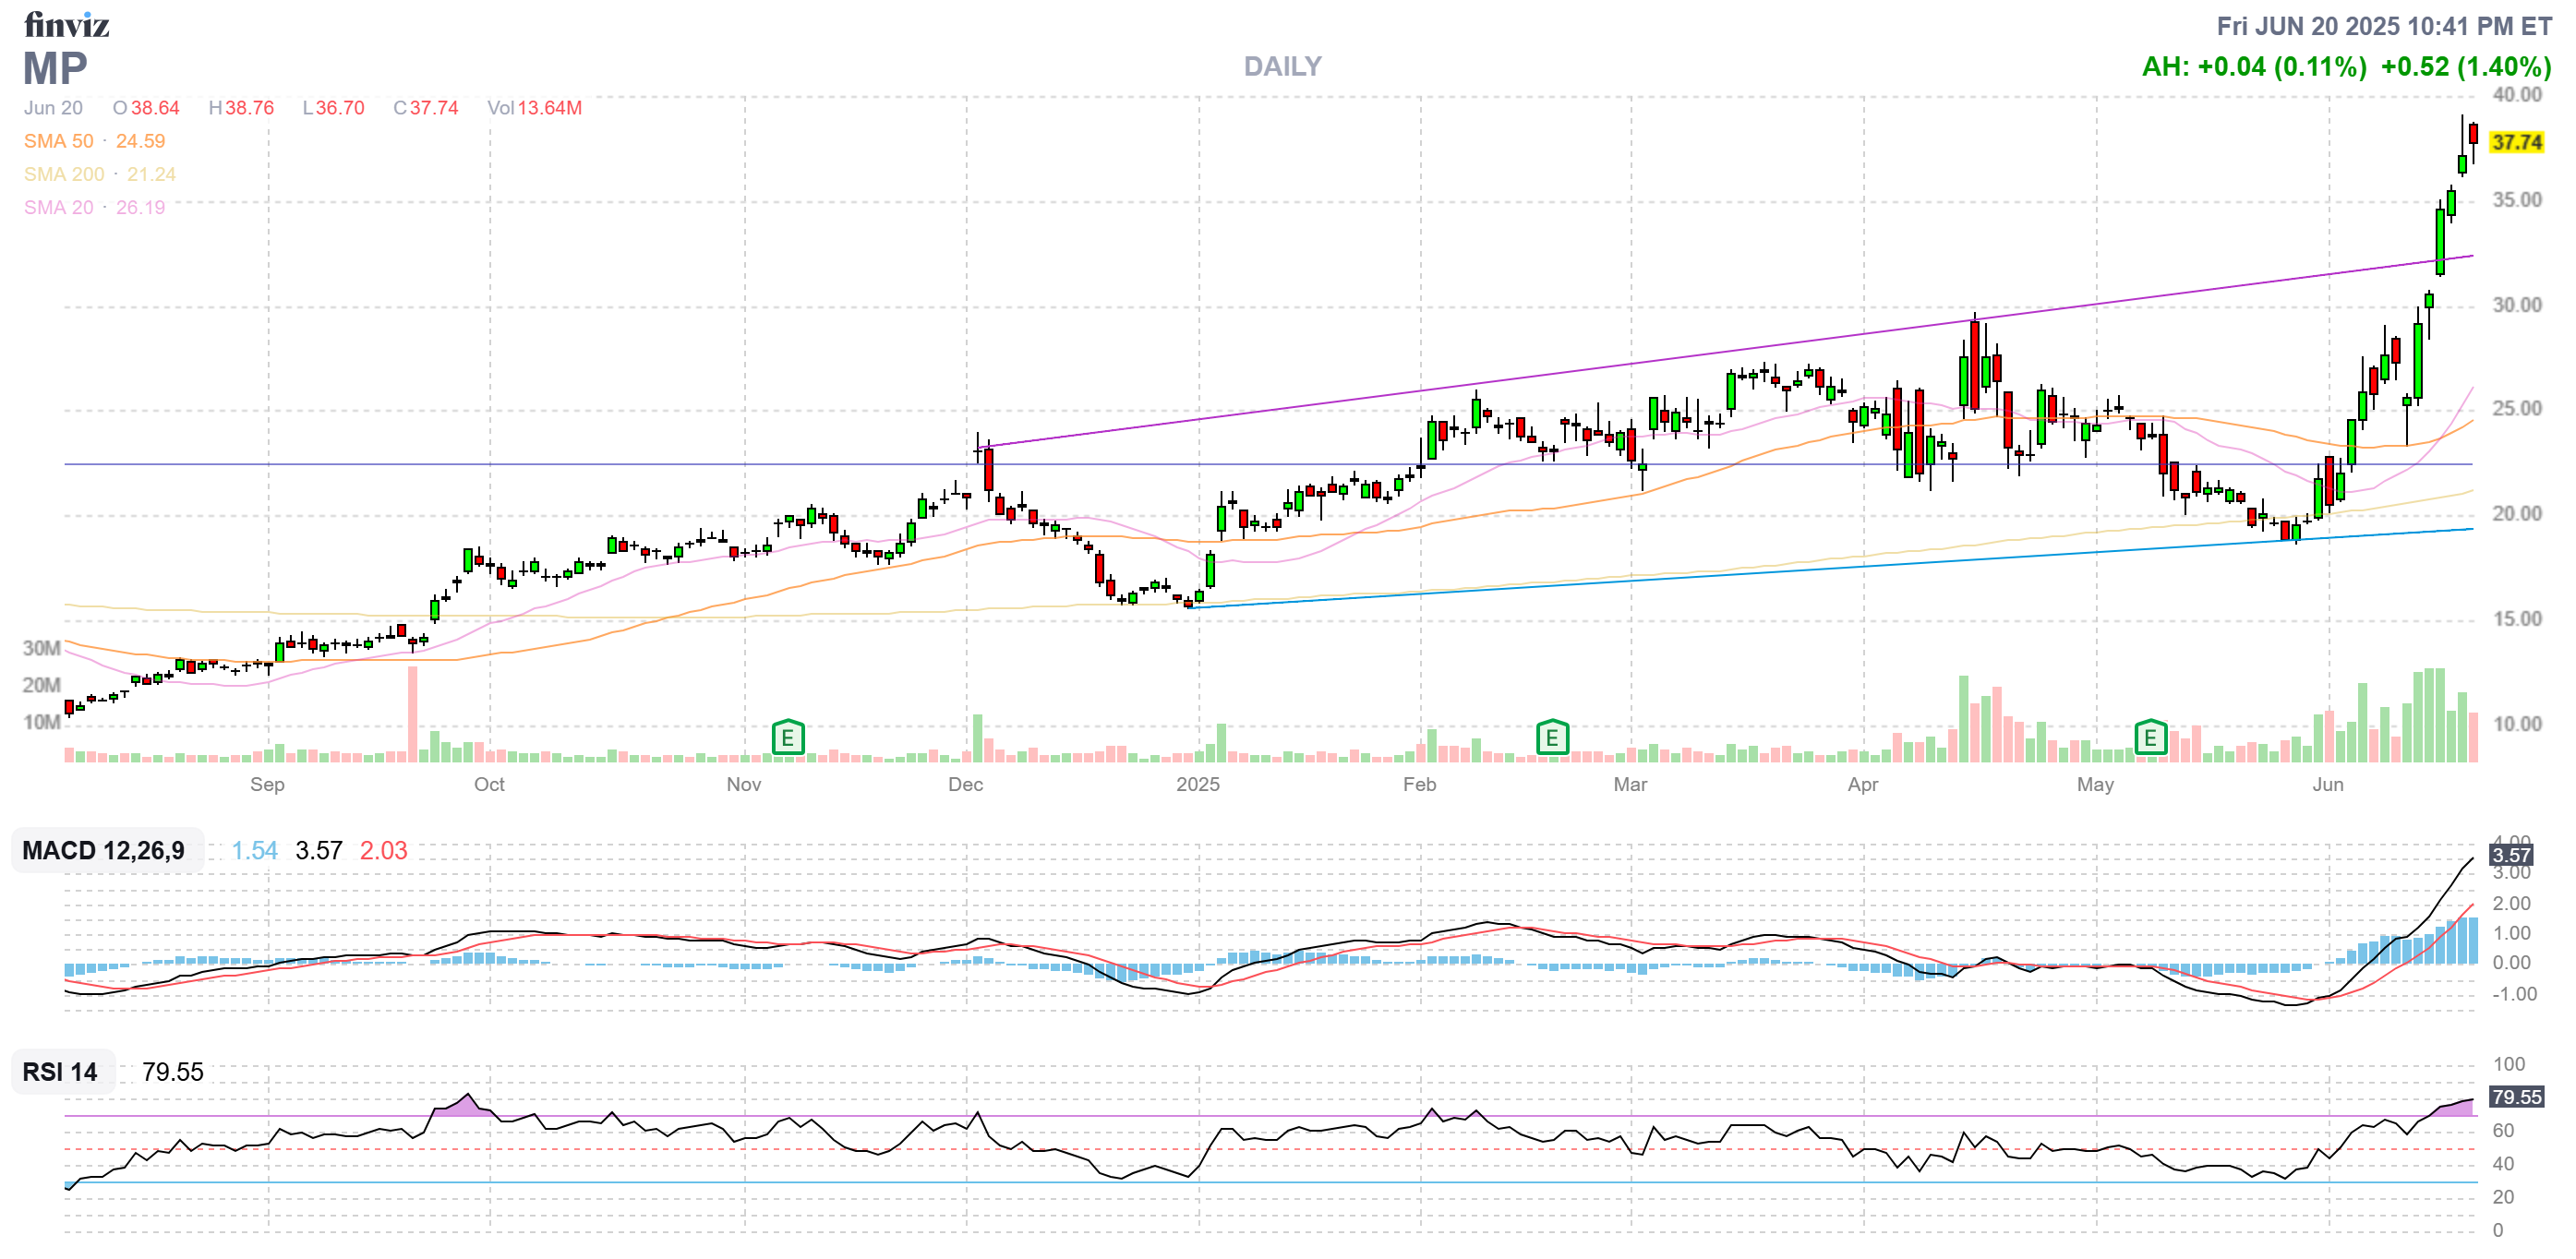Screen dimensions: 2576x1259
Task: Click the 3.57 MACD value tag
Action: click(x=2510, y=855)
